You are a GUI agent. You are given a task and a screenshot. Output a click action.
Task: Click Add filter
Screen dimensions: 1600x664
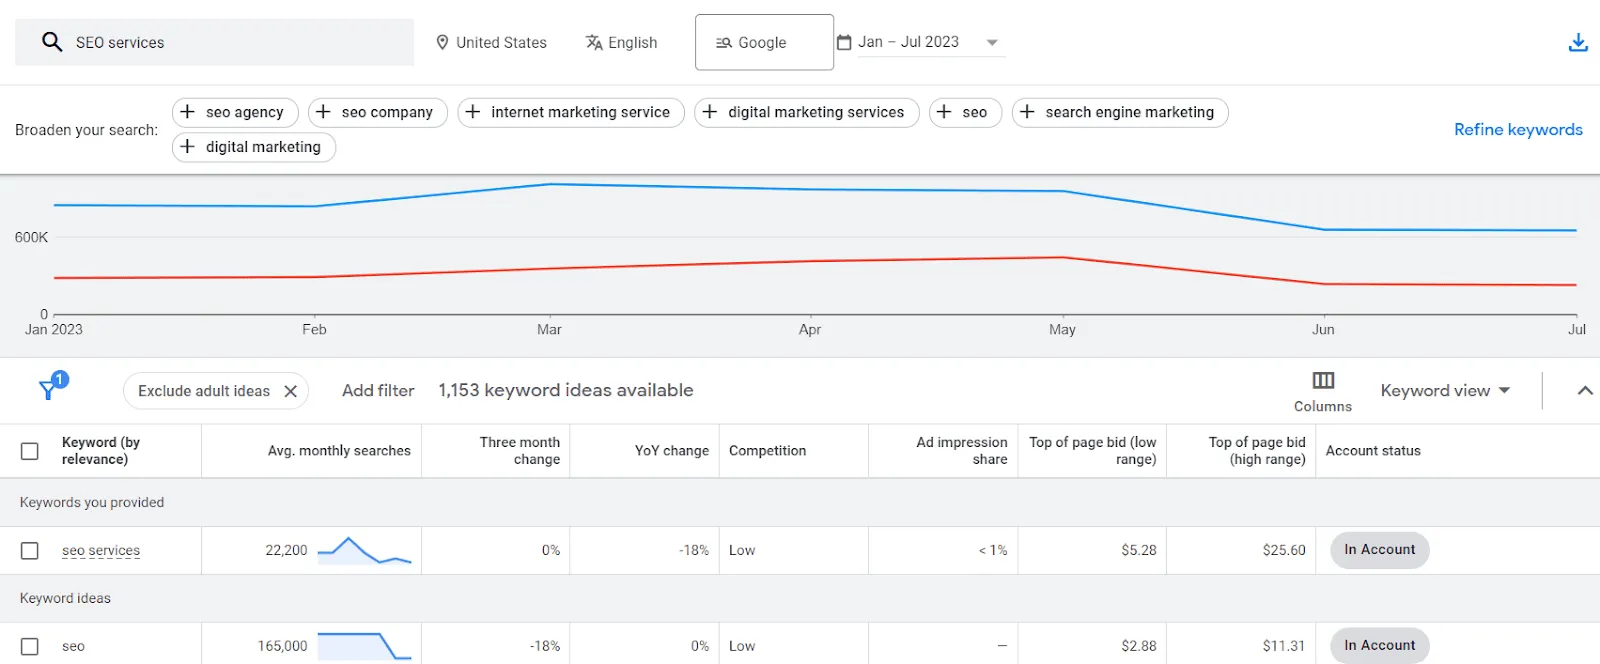(x=378, y=391)
